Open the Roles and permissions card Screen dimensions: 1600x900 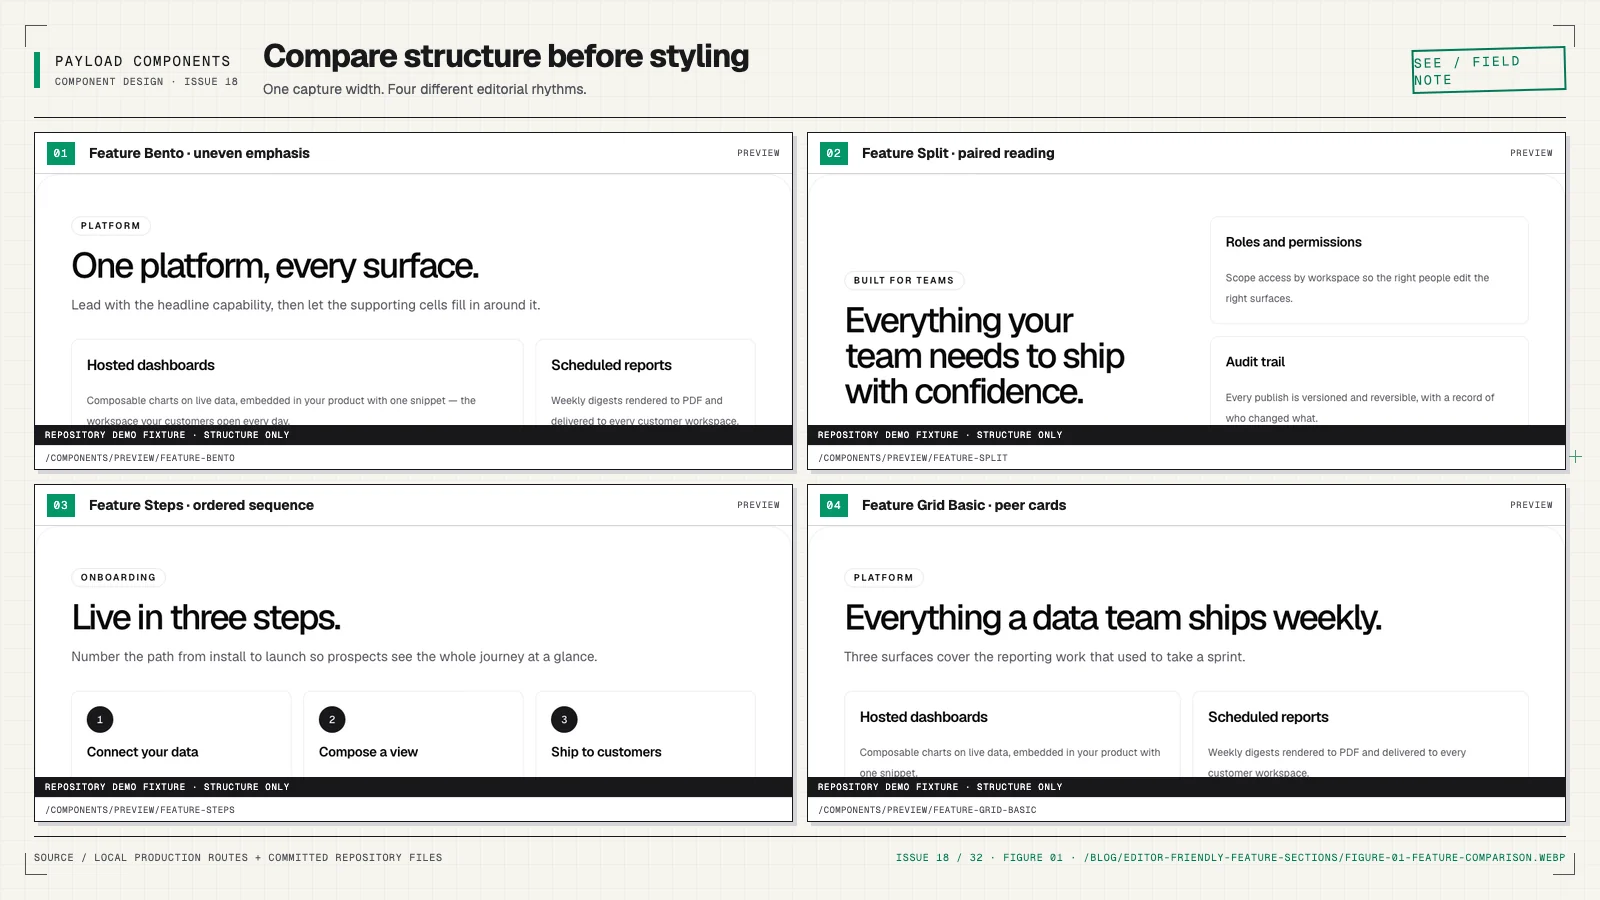pyautogui.click(x=1369, y=270)
